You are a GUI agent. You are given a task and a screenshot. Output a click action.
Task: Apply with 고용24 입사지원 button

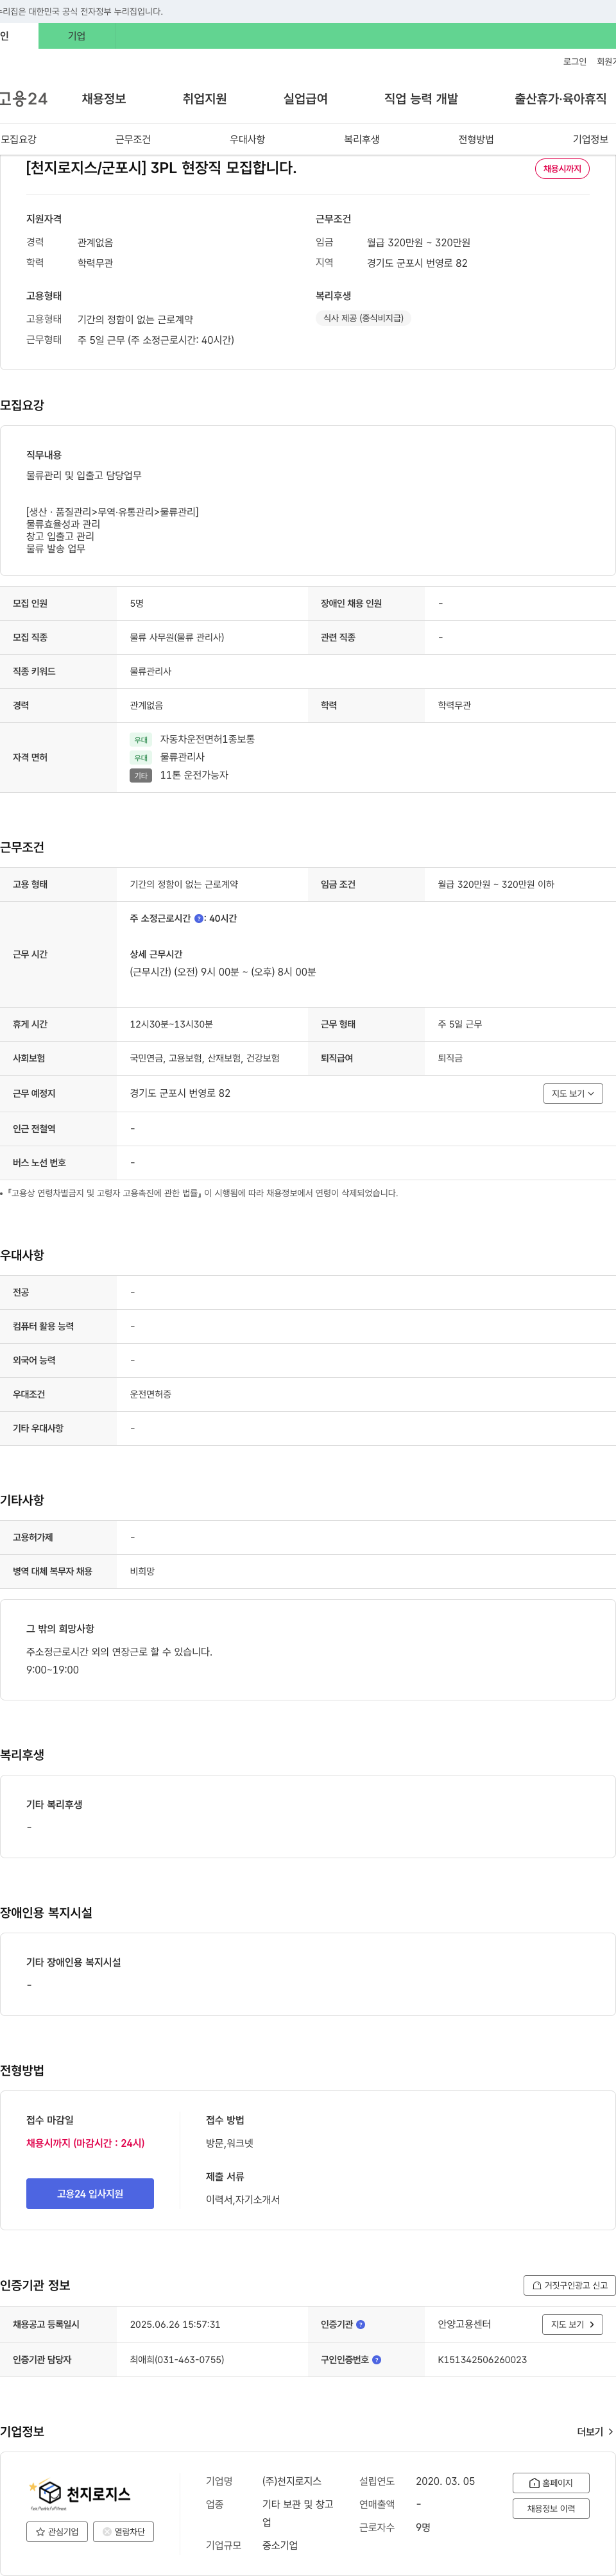point(90,2193)
